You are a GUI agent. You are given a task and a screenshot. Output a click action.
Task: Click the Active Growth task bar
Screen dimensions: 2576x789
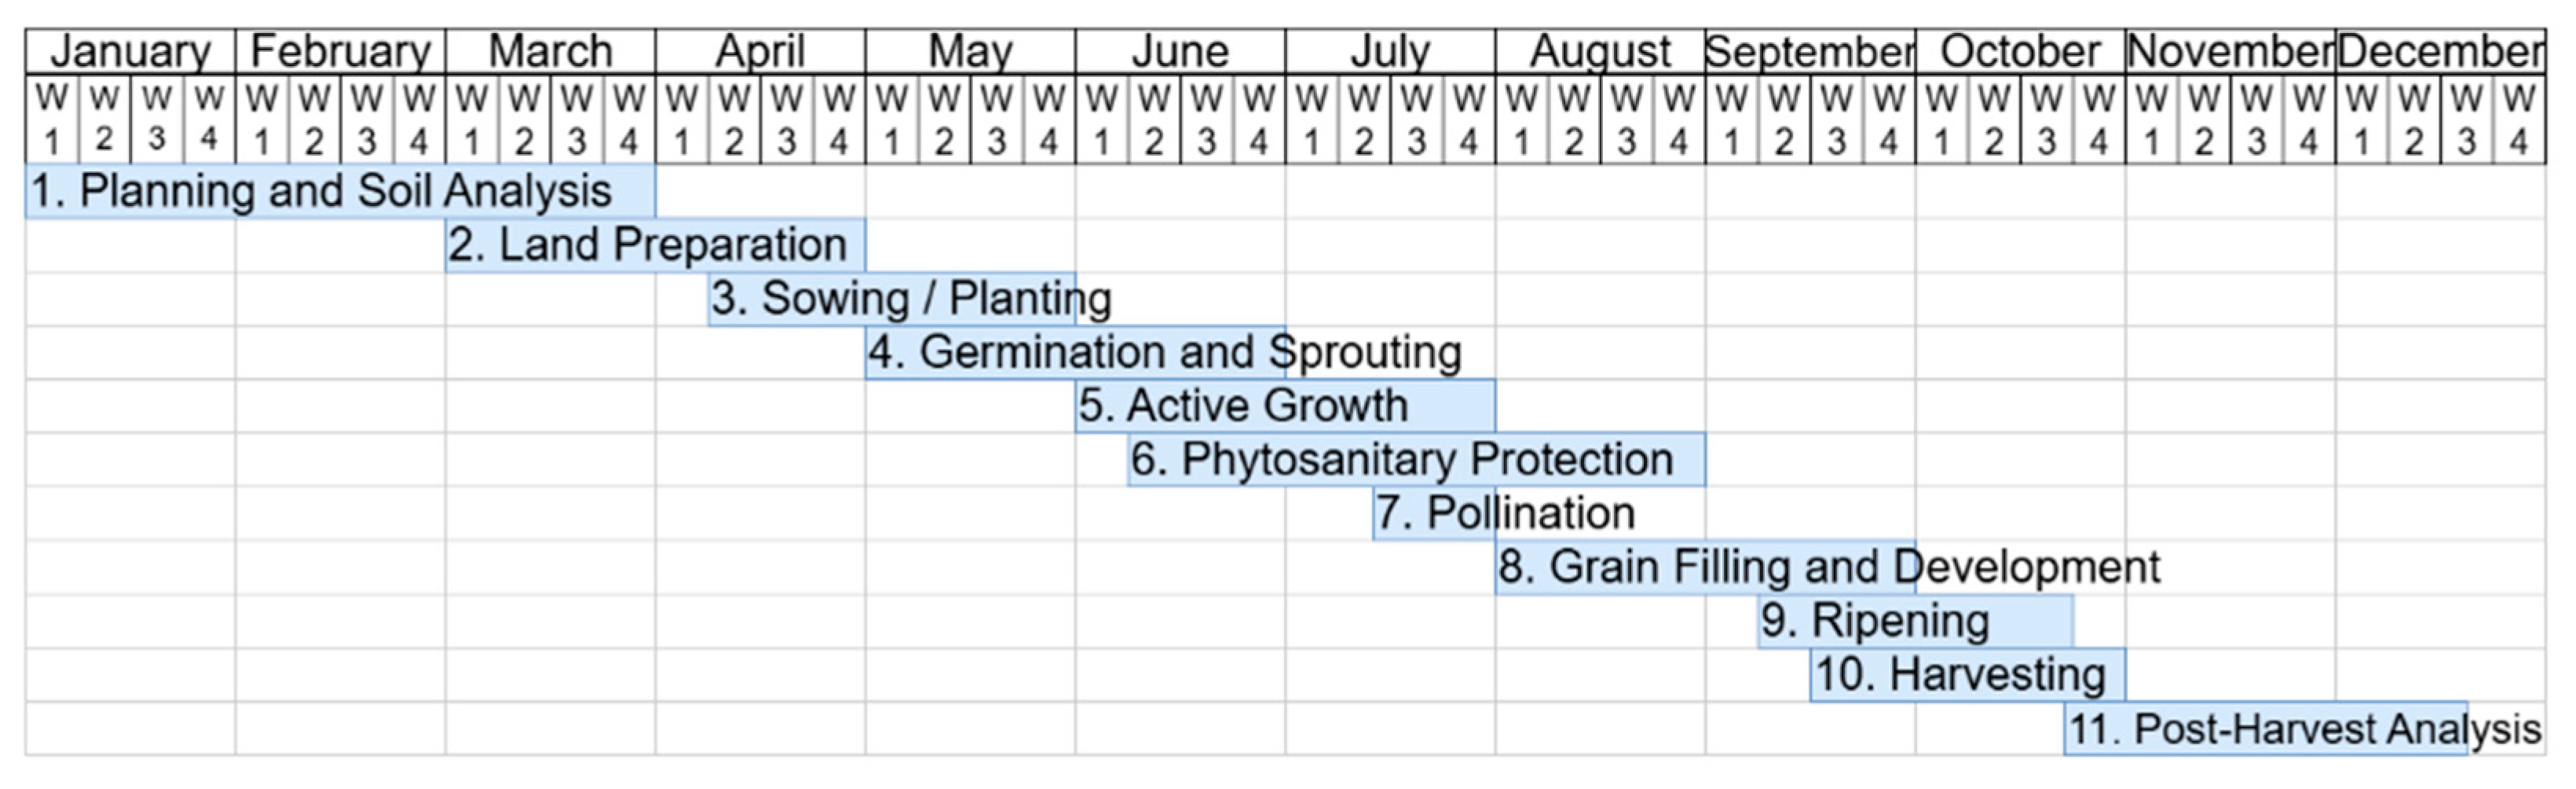(x=1285, y=406)
